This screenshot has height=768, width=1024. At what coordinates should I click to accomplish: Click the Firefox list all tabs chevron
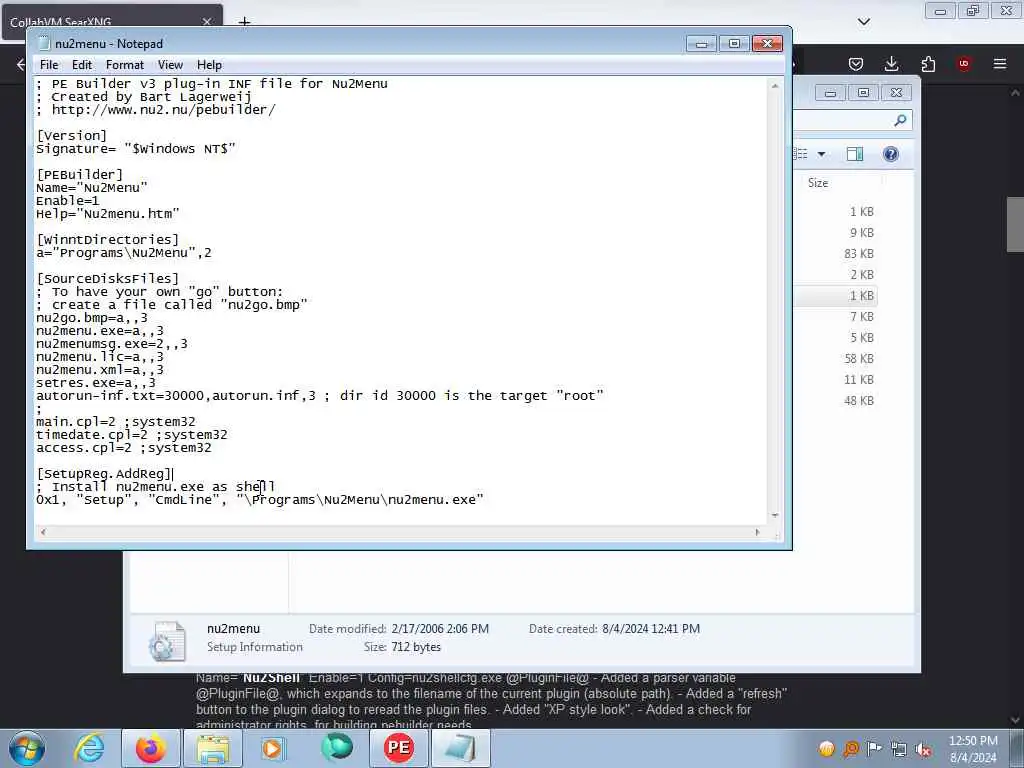[x=863, y=22]
